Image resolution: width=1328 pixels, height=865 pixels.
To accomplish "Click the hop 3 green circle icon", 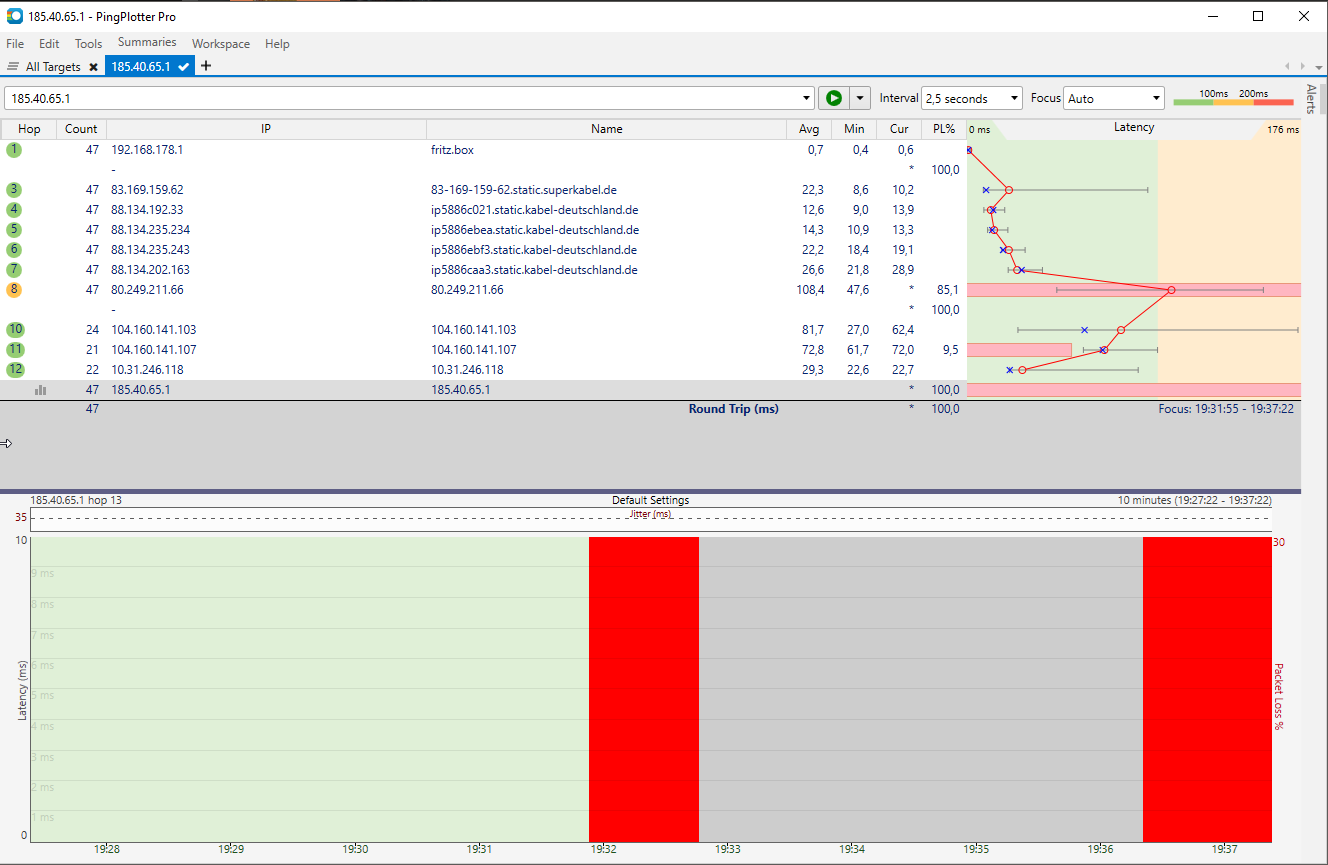I will (13, 190).
